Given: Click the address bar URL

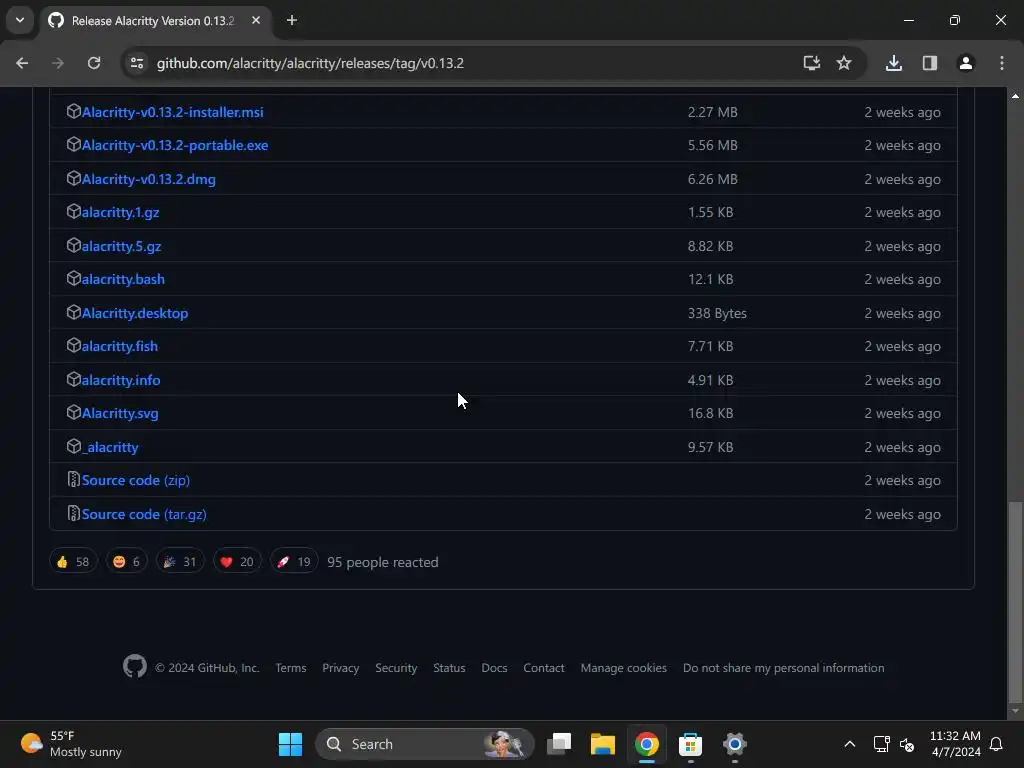Looking at the screenshot, I should click(310, 63).
